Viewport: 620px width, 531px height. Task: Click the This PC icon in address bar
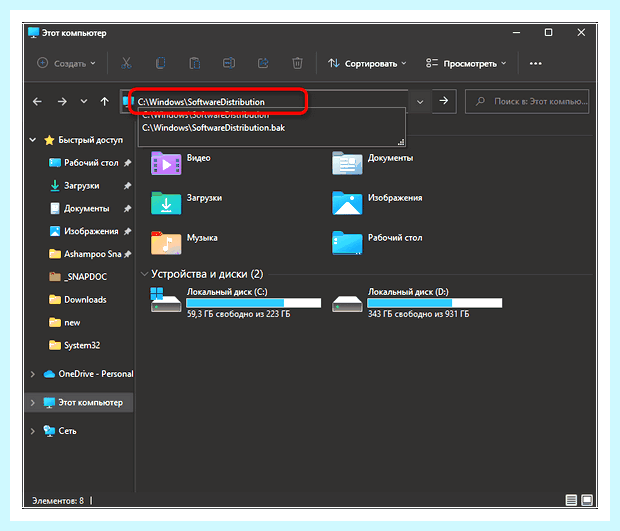coord(127,101)
